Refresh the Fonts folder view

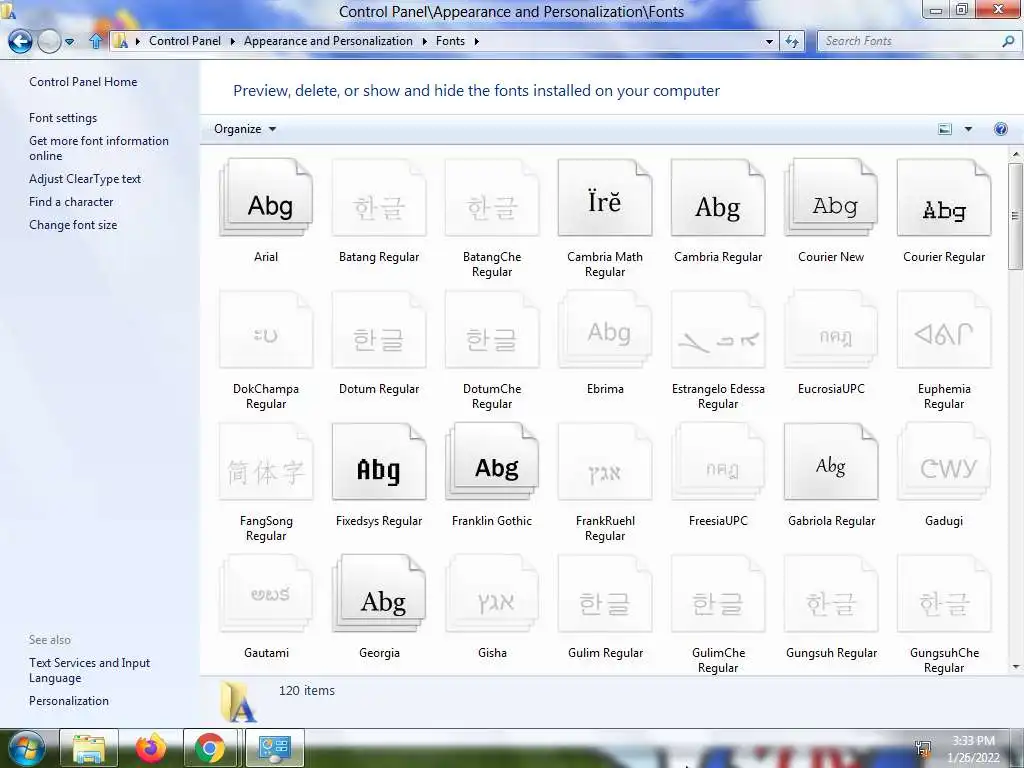point(792,41)
